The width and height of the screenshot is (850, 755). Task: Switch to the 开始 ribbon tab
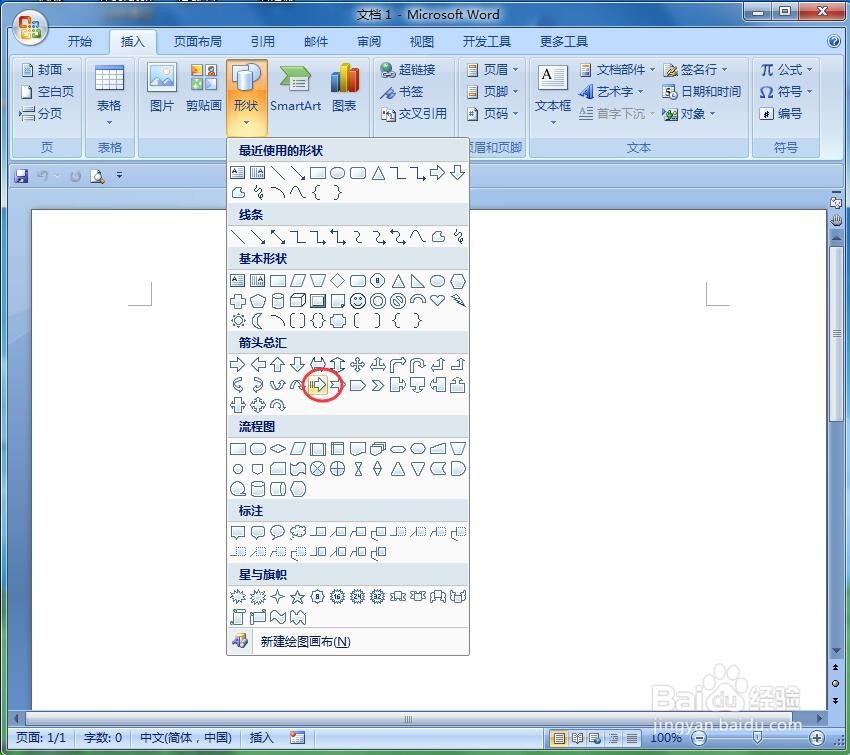(80, 41)
